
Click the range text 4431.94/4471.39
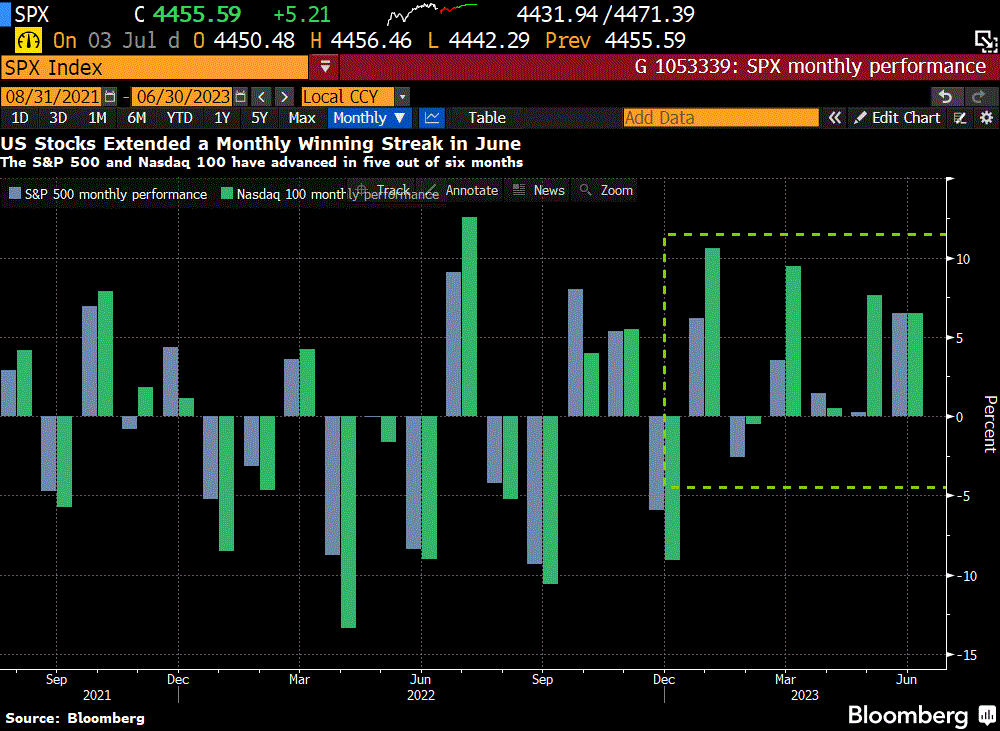(605, 14)
